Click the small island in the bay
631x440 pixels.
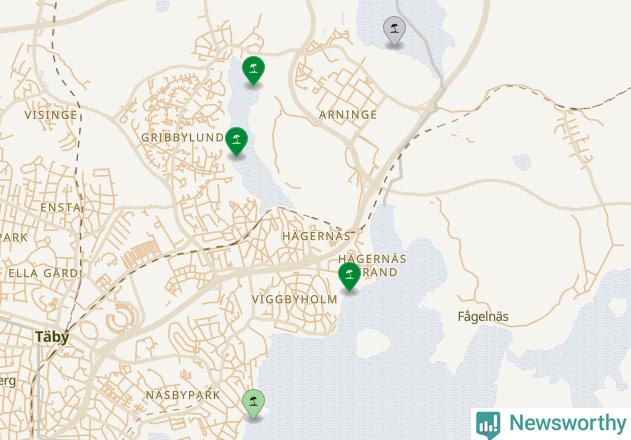[373, 343]
